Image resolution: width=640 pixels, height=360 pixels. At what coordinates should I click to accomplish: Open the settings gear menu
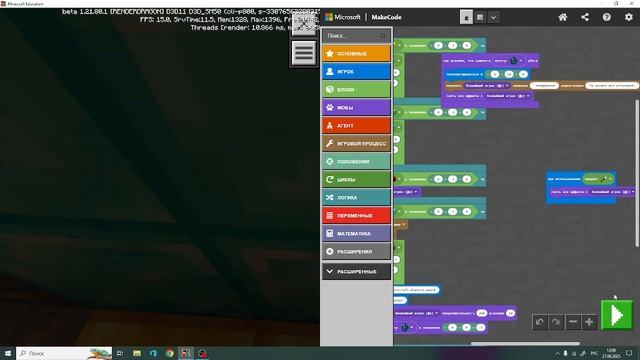click(629, 17)
